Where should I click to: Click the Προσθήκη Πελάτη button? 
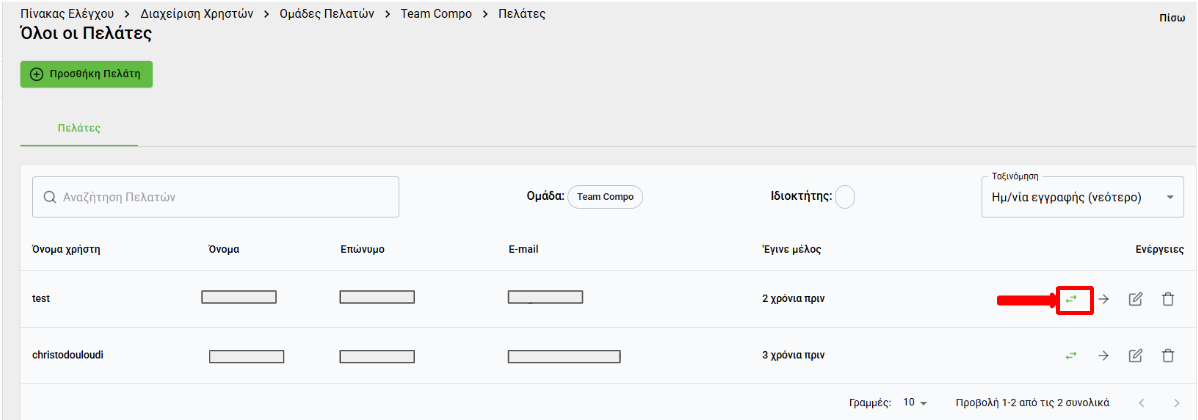click(87, 74)
